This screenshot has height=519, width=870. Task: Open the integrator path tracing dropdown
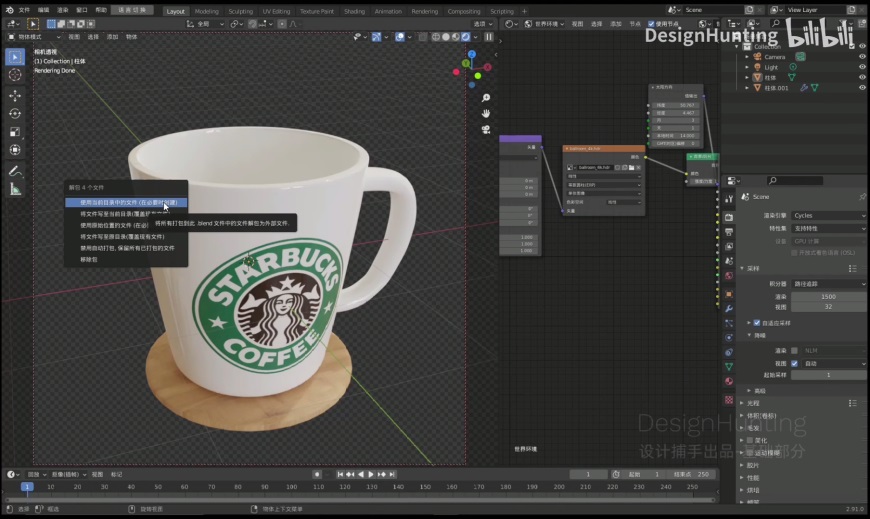pyautogui.click(x=828, y=284)
